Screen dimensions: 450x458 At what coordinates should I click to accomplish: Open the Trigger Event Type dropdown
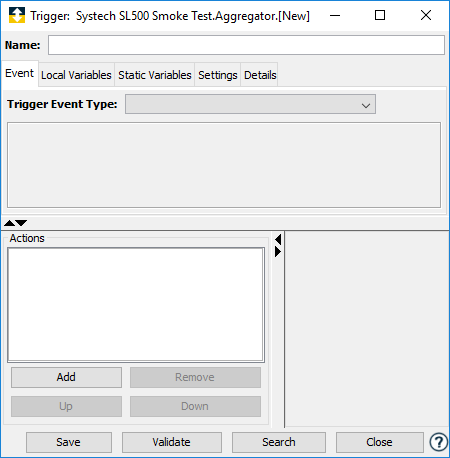250,104
